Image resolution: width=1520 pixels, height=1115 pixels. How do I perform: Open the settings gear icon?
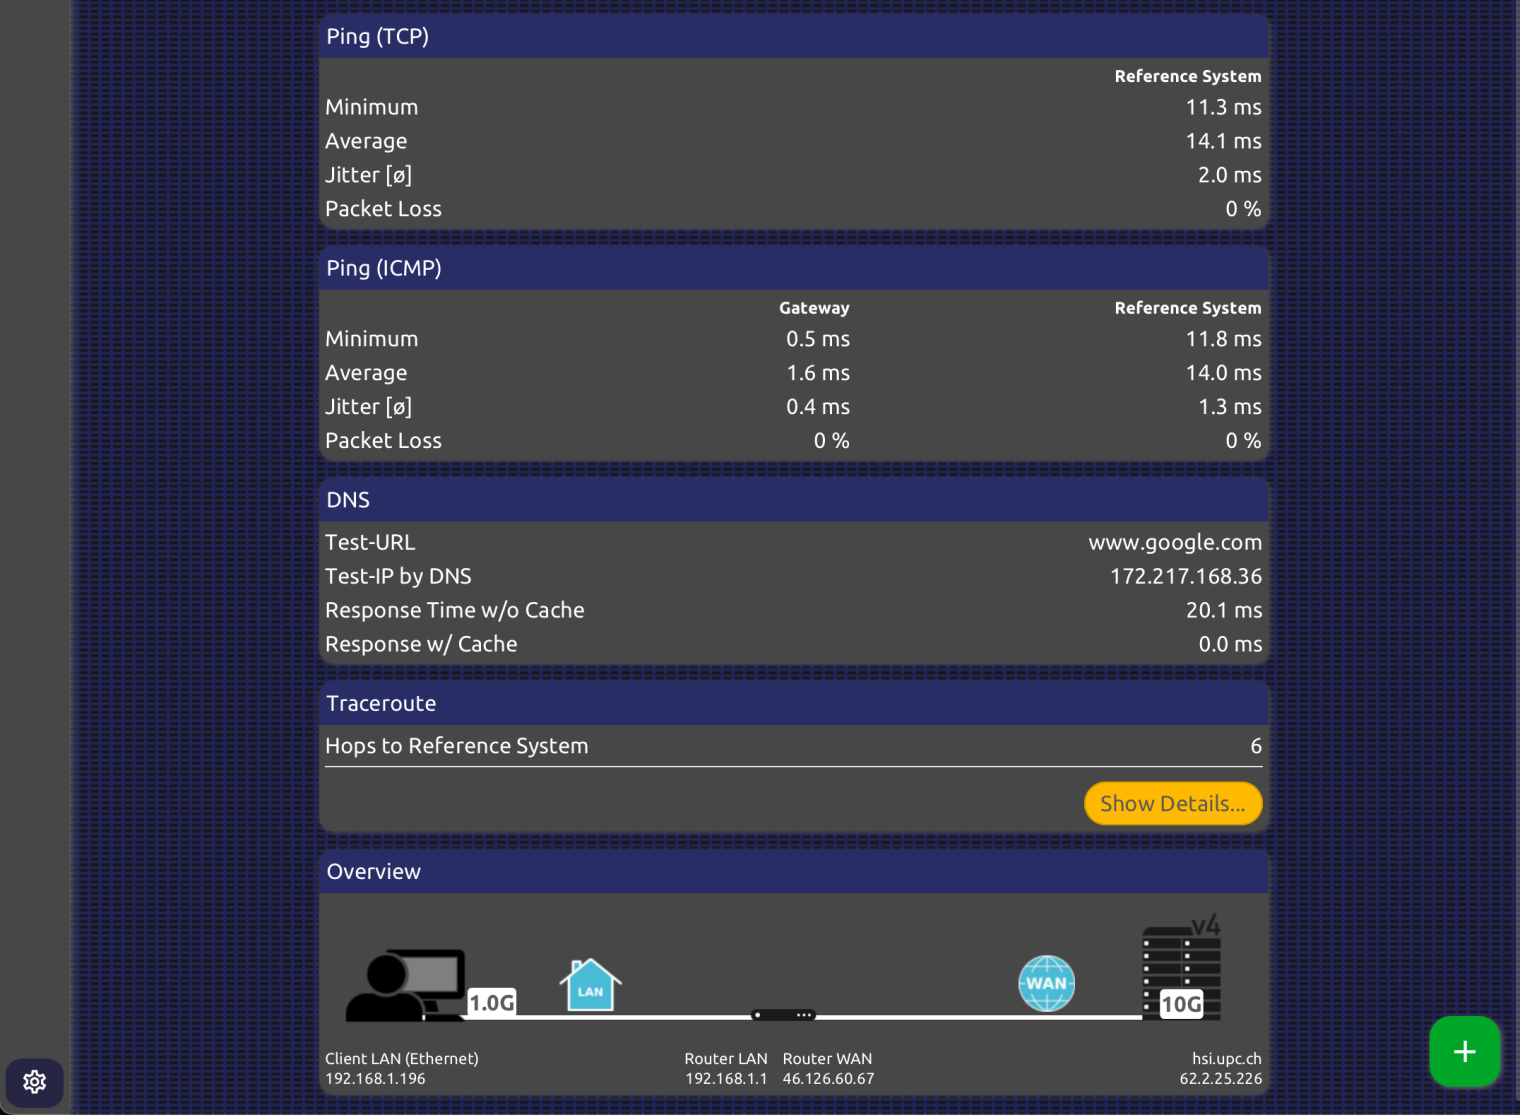click(x=35, y=1082)
